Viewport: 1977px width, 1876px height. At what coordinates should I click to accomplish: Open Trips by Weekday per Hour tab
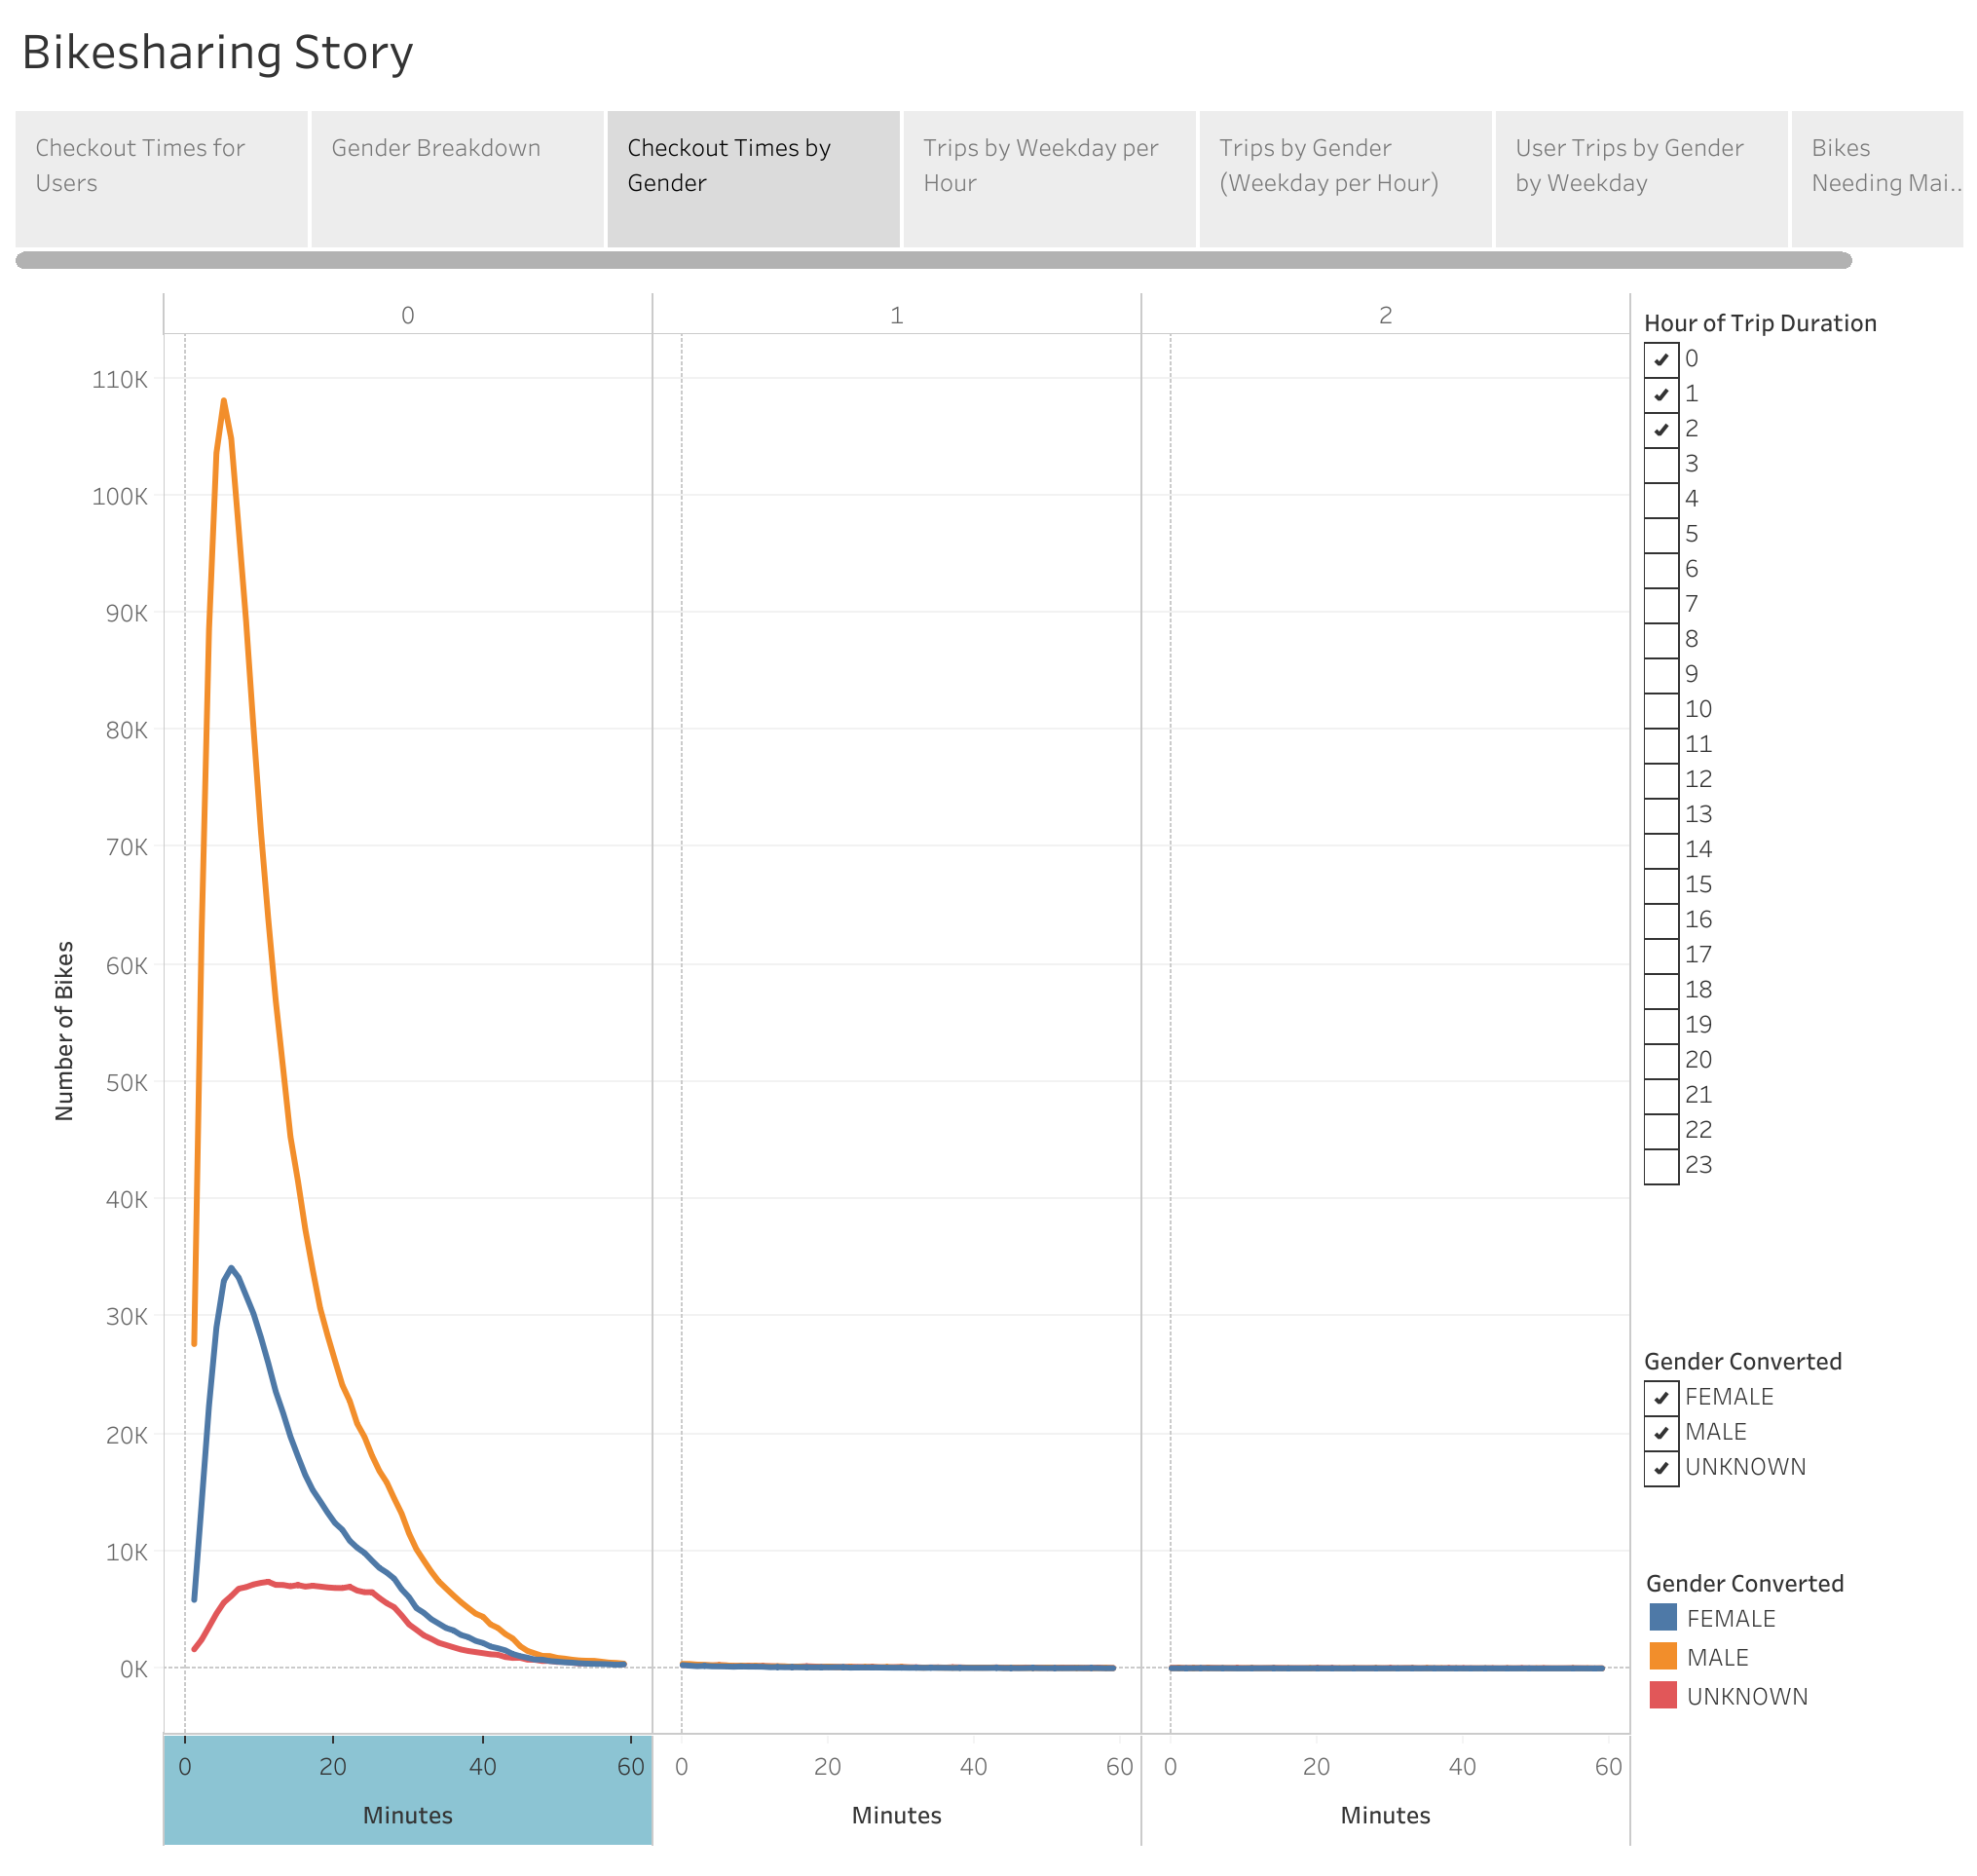pyautogui.click(x=1049, y=179)
